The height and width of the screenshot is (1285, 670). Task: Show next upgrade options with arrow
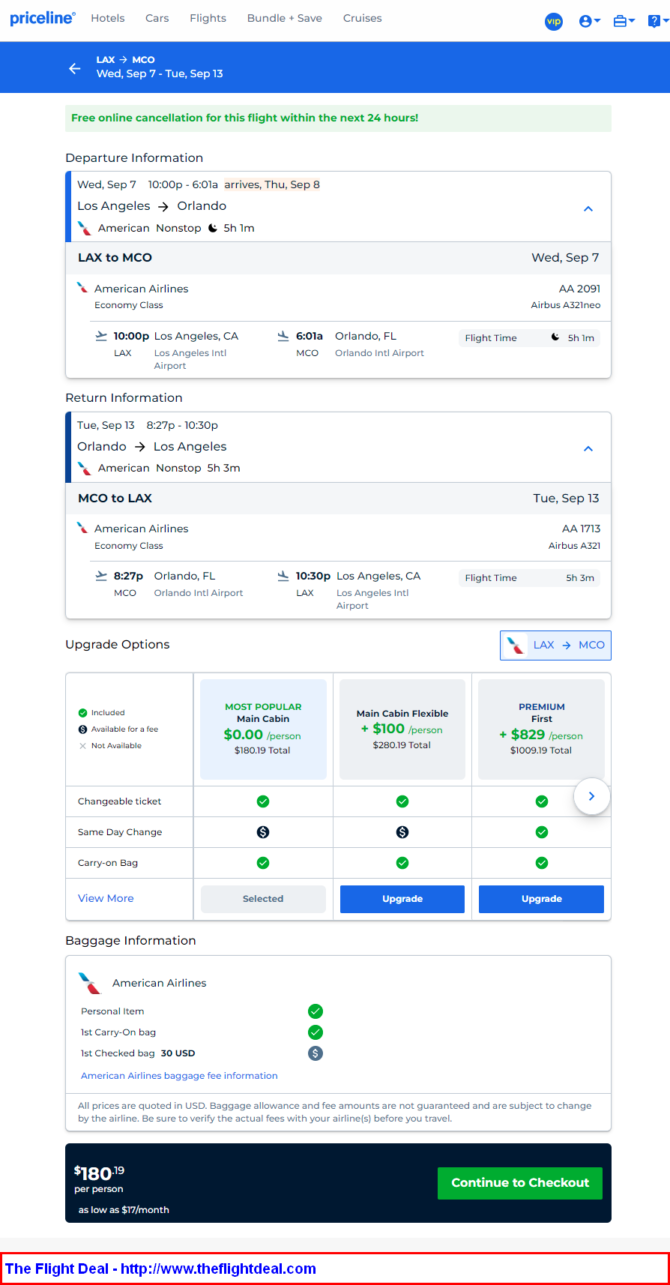[x=591, y=796]
